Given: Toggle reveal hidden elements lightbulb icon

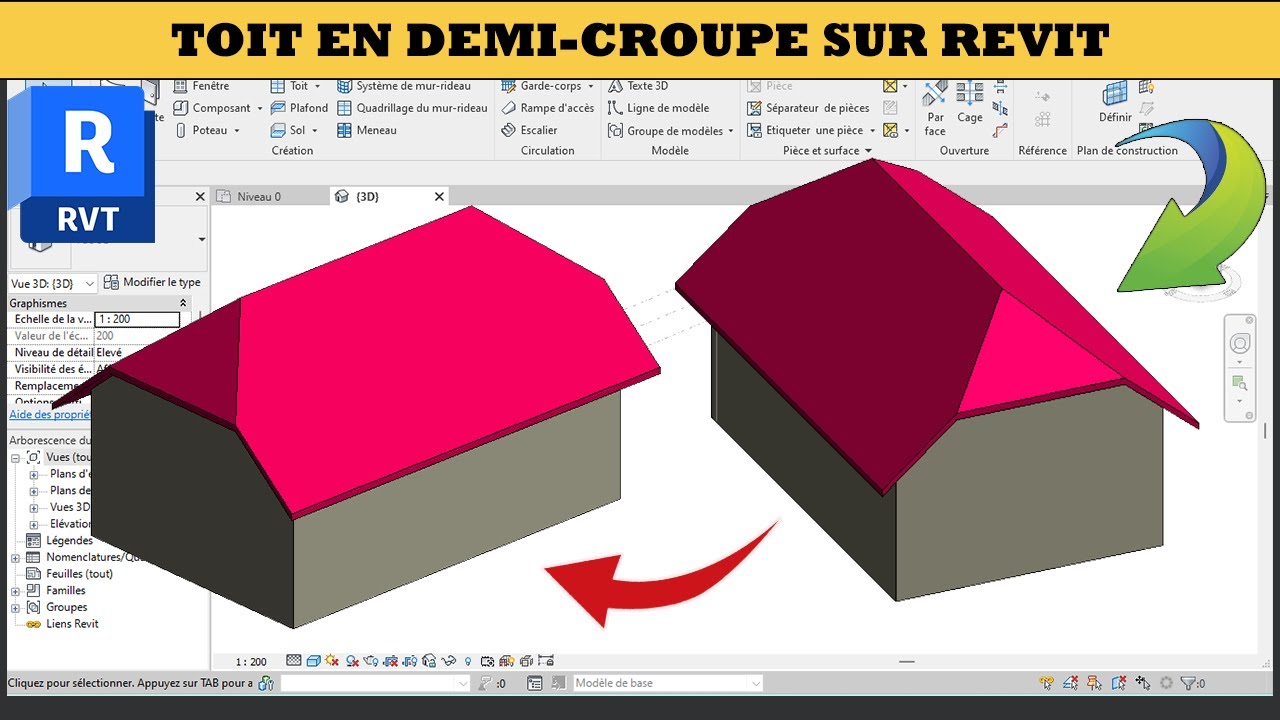Looking at the screenshot, I should pos(468,661).
